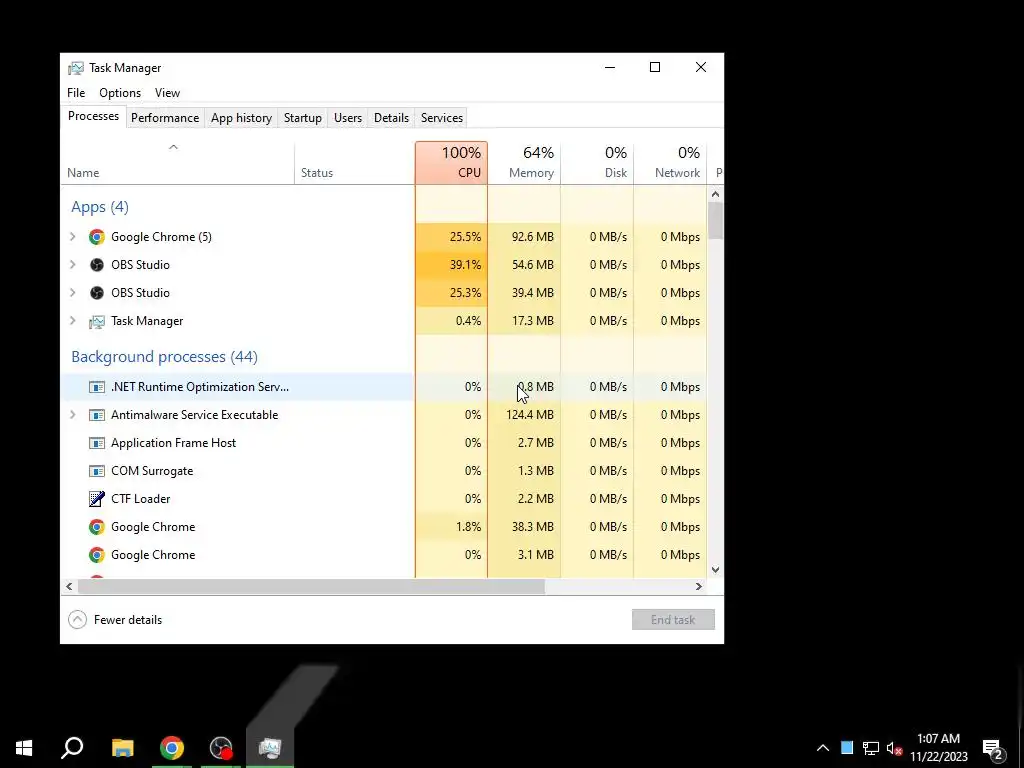
Task: Click the Task Manager process row icon
Action: click(97, 321)
